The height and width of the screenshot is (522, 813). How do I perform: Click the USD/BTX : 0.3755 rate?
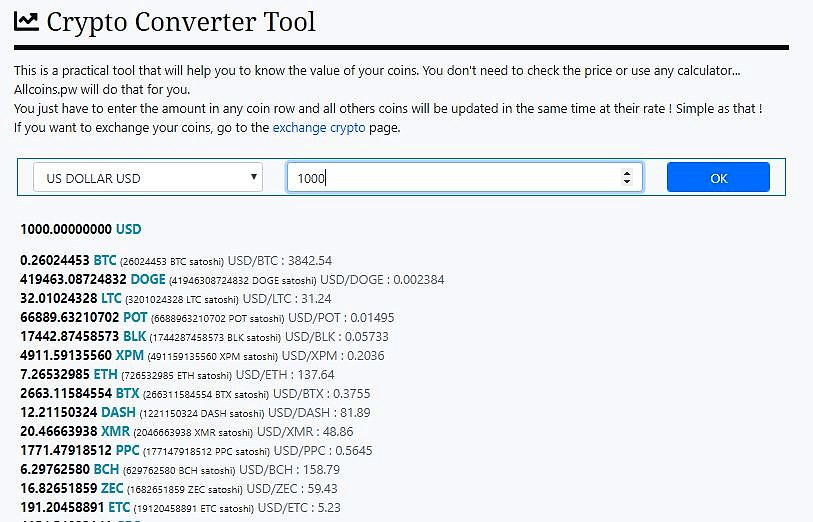[321, 394]
